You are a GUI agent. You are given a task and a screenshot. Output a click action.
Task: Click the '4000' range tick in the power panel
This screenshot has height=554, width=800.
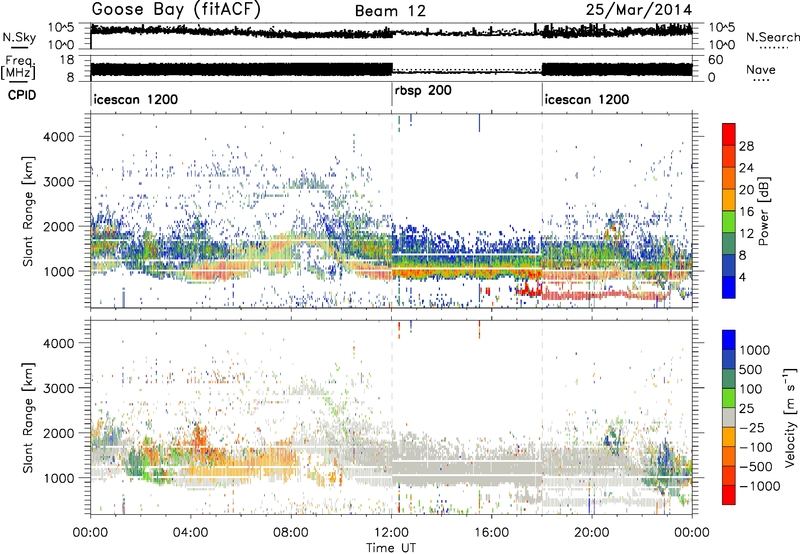[x=59, y=137]
